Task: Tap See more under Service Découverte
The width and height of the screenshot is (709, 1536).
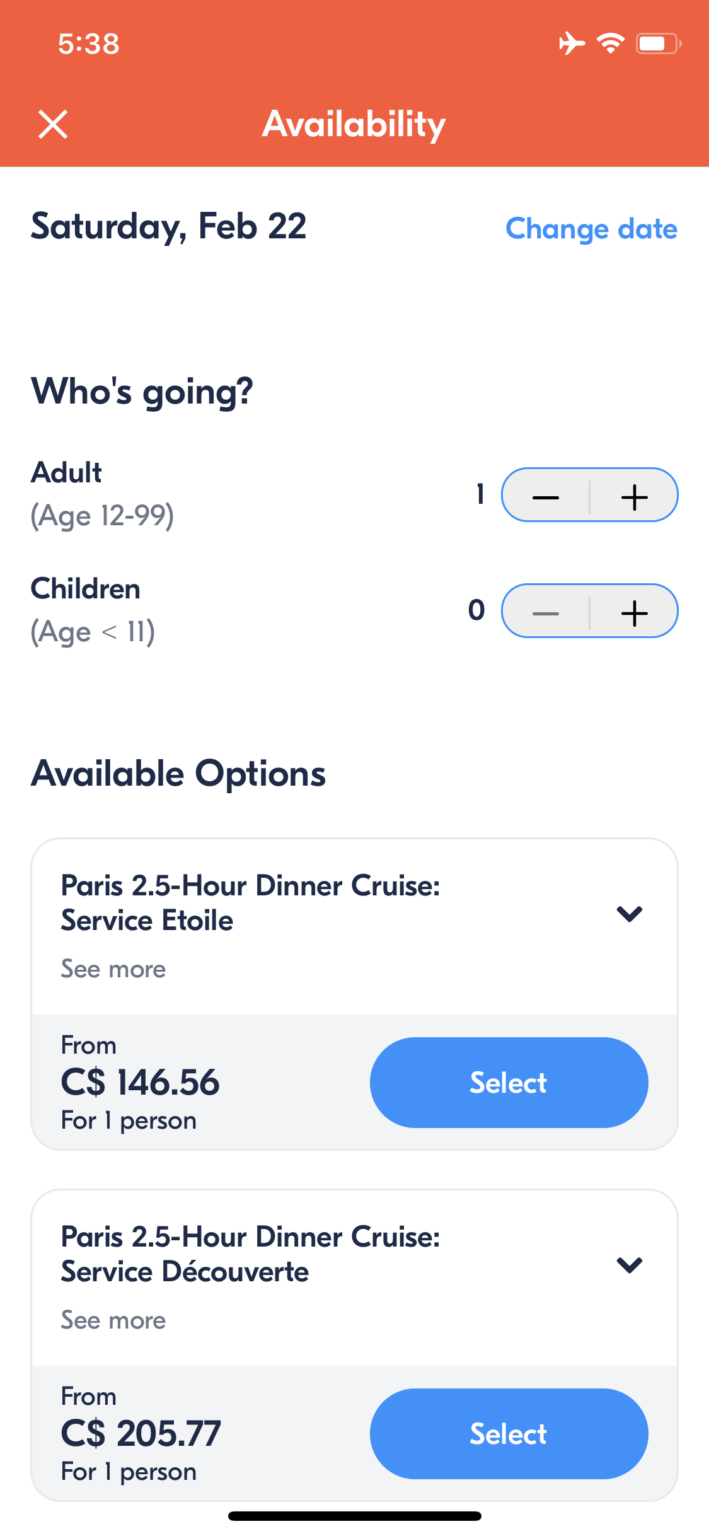Action: click(x=112, y=1319)
